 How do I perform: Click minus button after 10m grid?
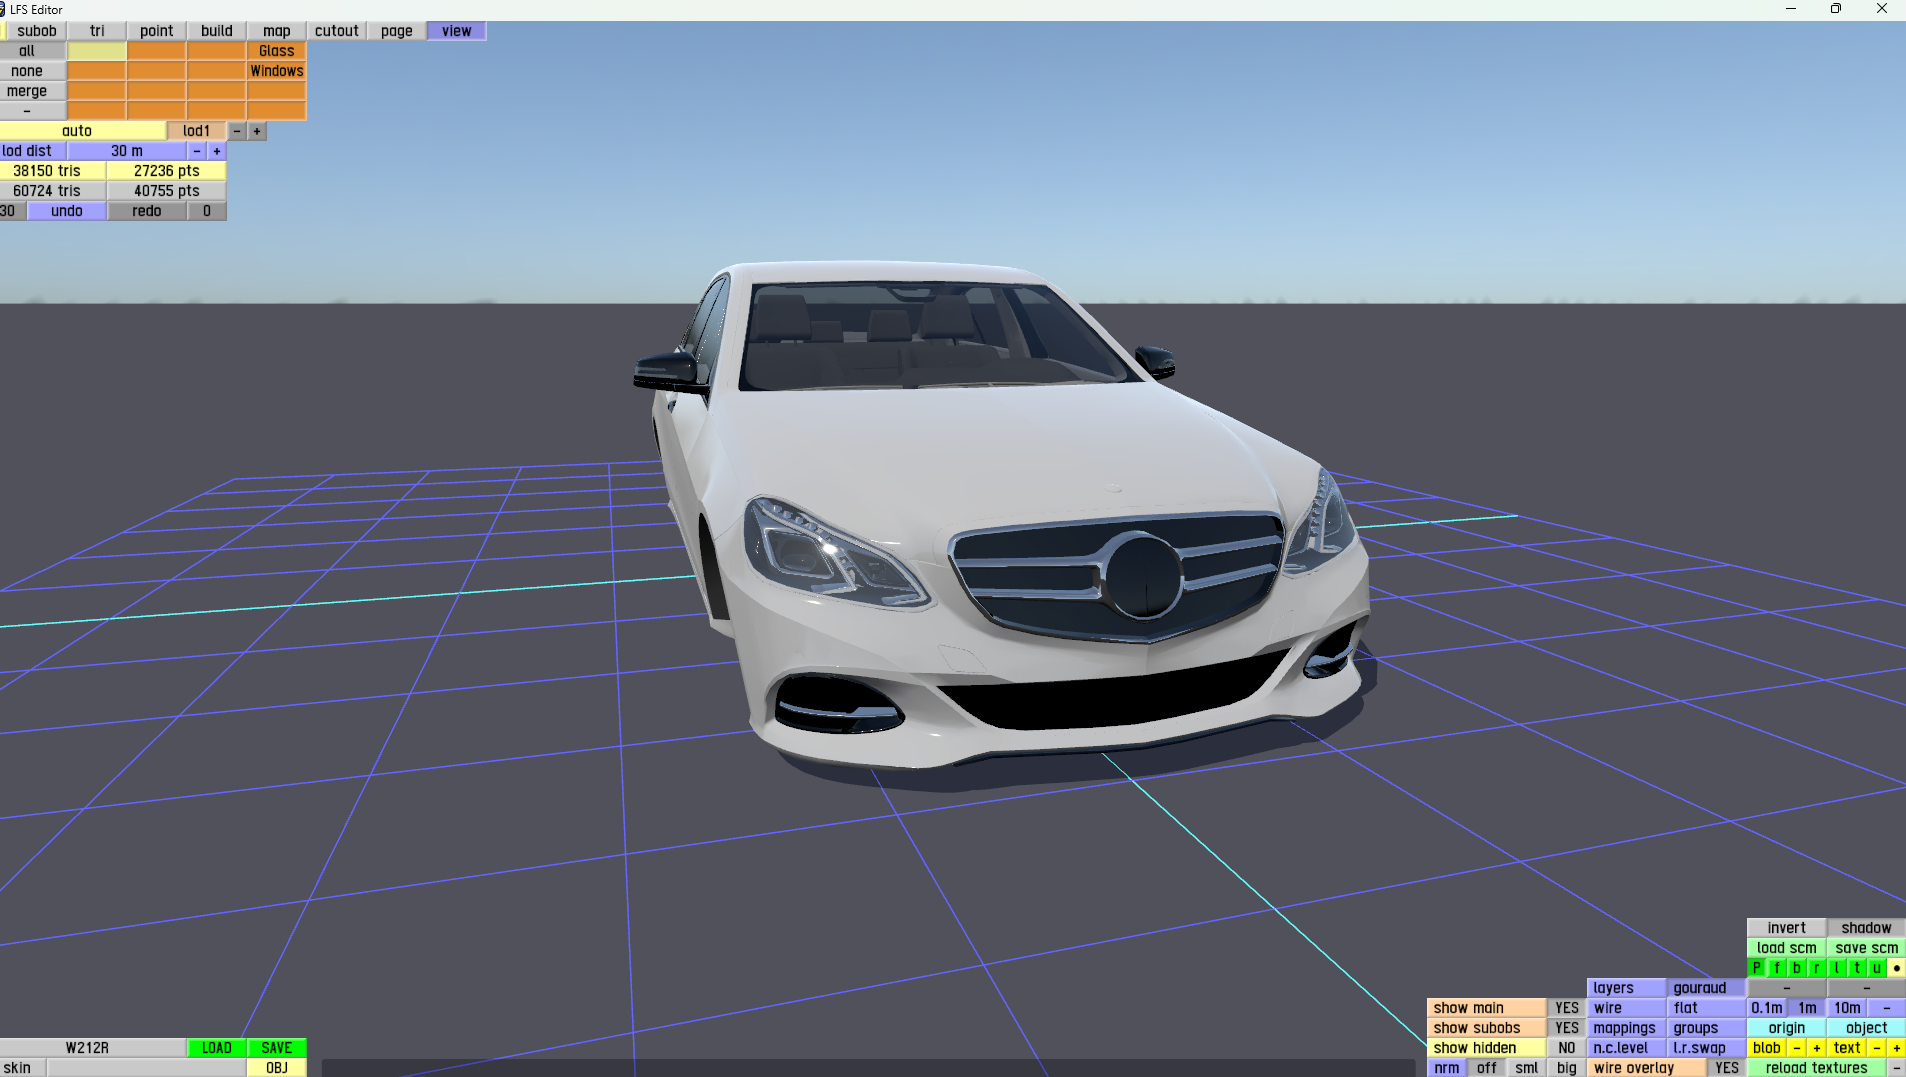[1887, 1008]
